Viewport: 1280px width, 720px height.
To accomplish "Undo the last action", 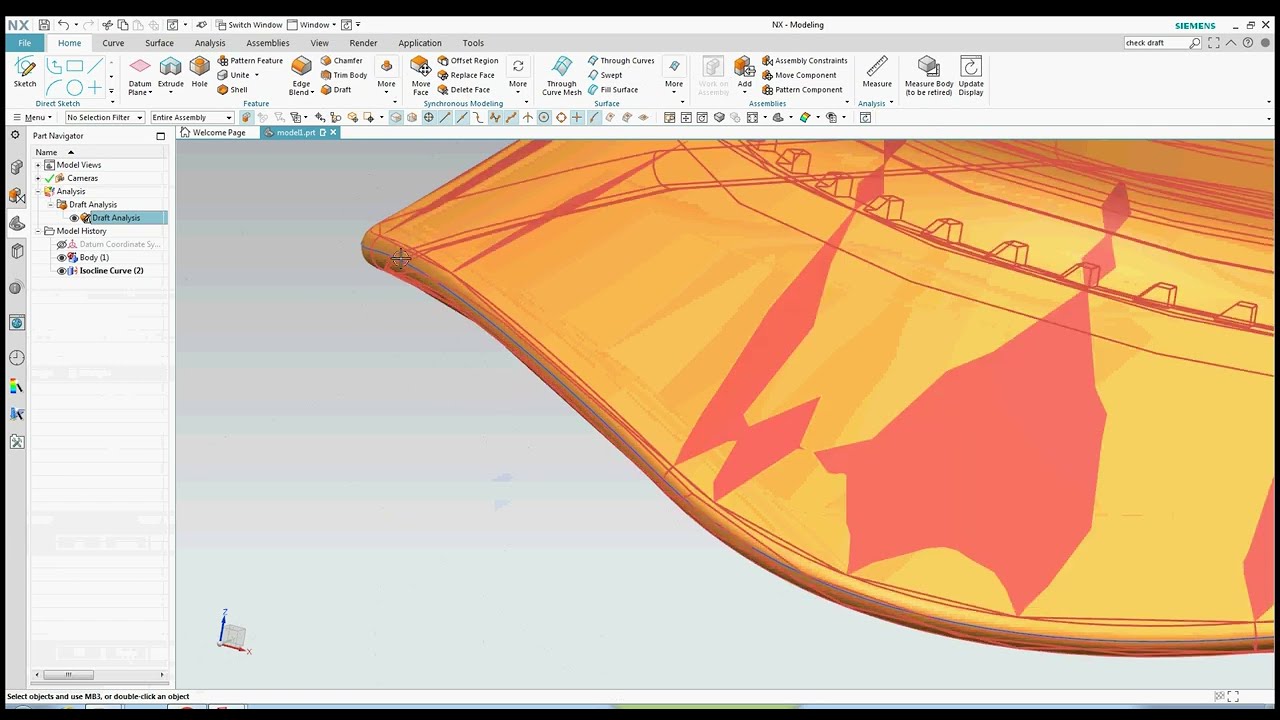I will [63, 24].
